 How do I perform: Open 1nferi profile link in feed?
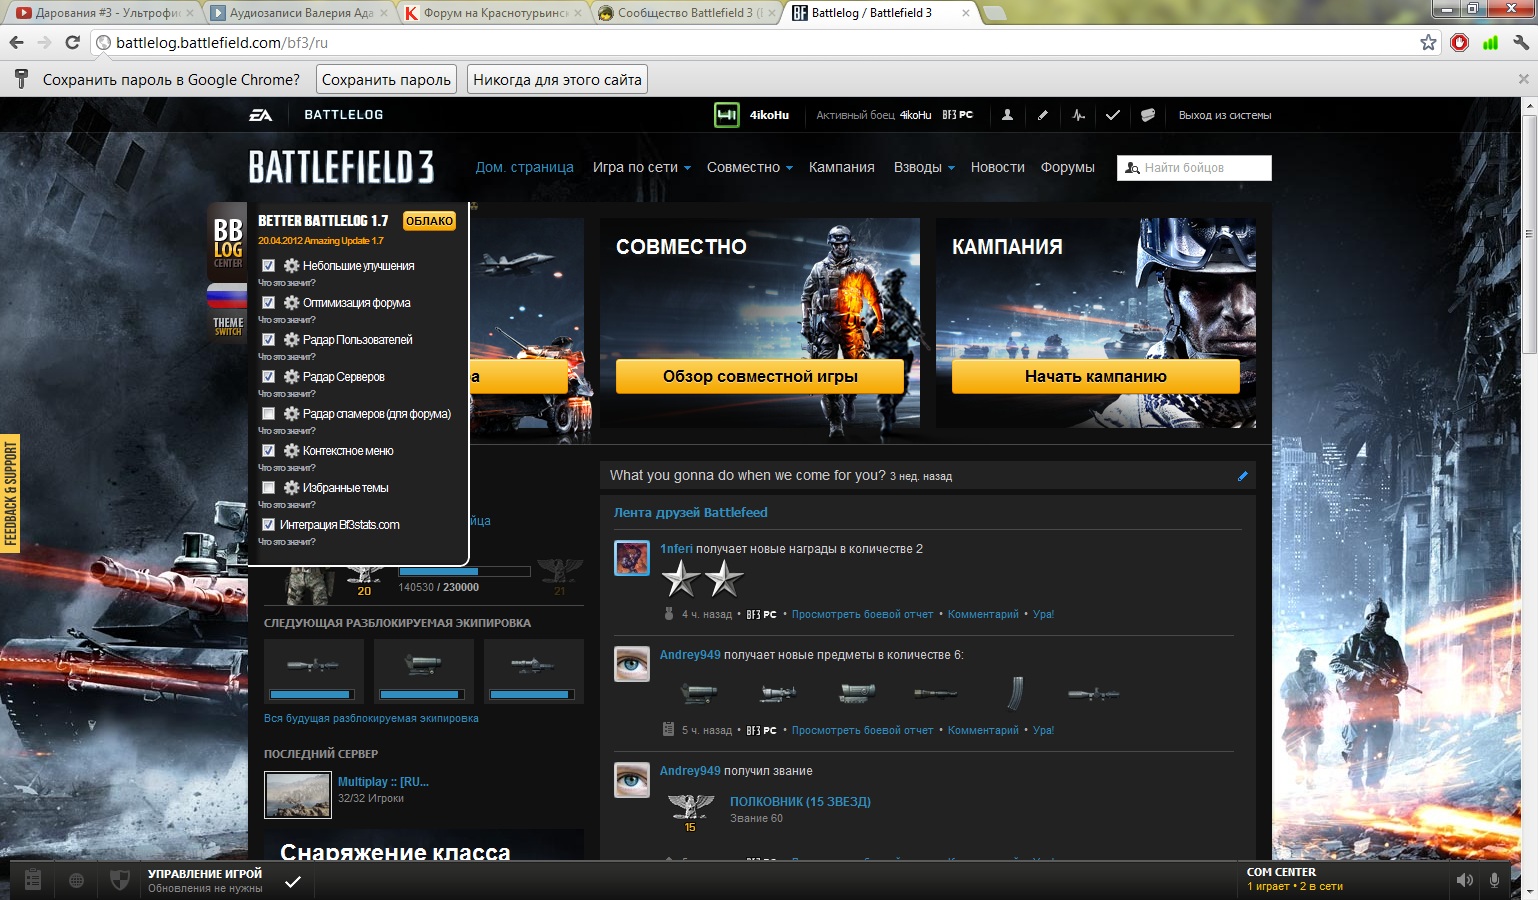pos(676,549)
